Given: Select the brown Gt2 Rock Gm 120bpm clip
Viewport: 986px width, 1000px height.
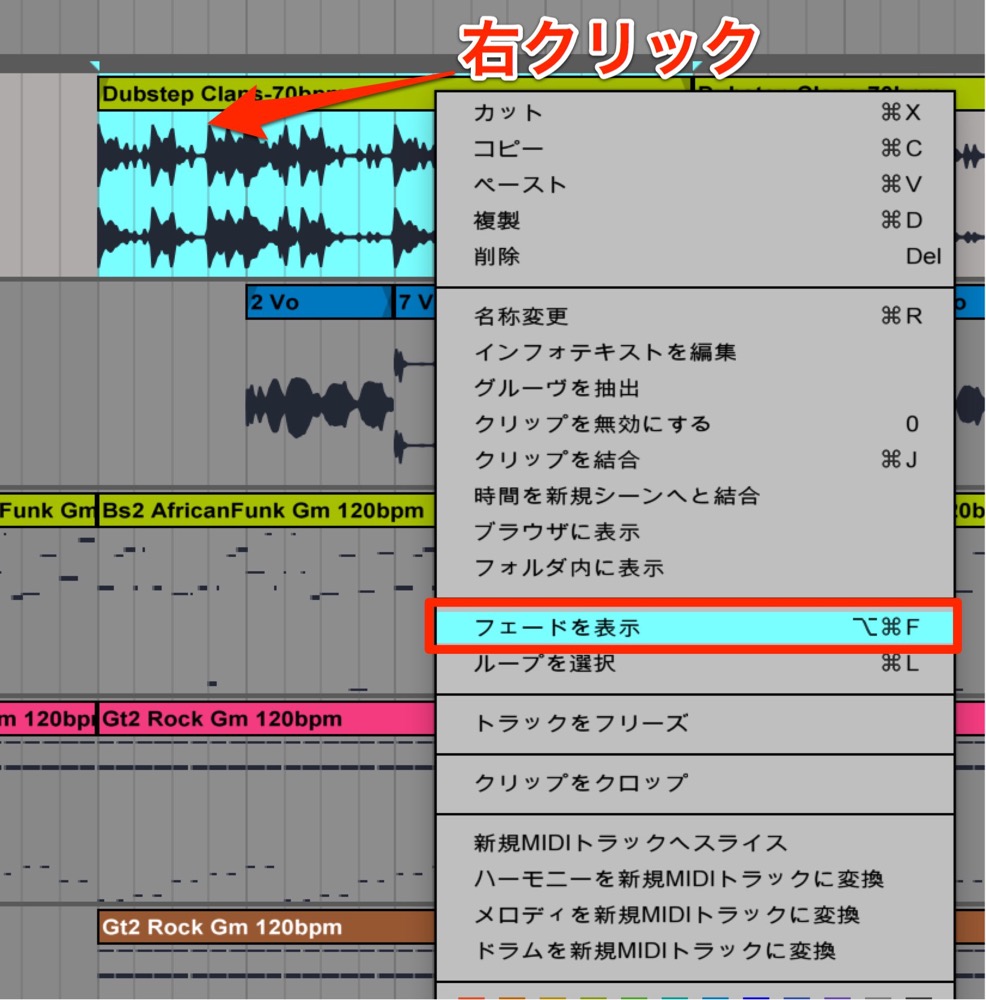Looking at the screenshot, I should 266,927.
